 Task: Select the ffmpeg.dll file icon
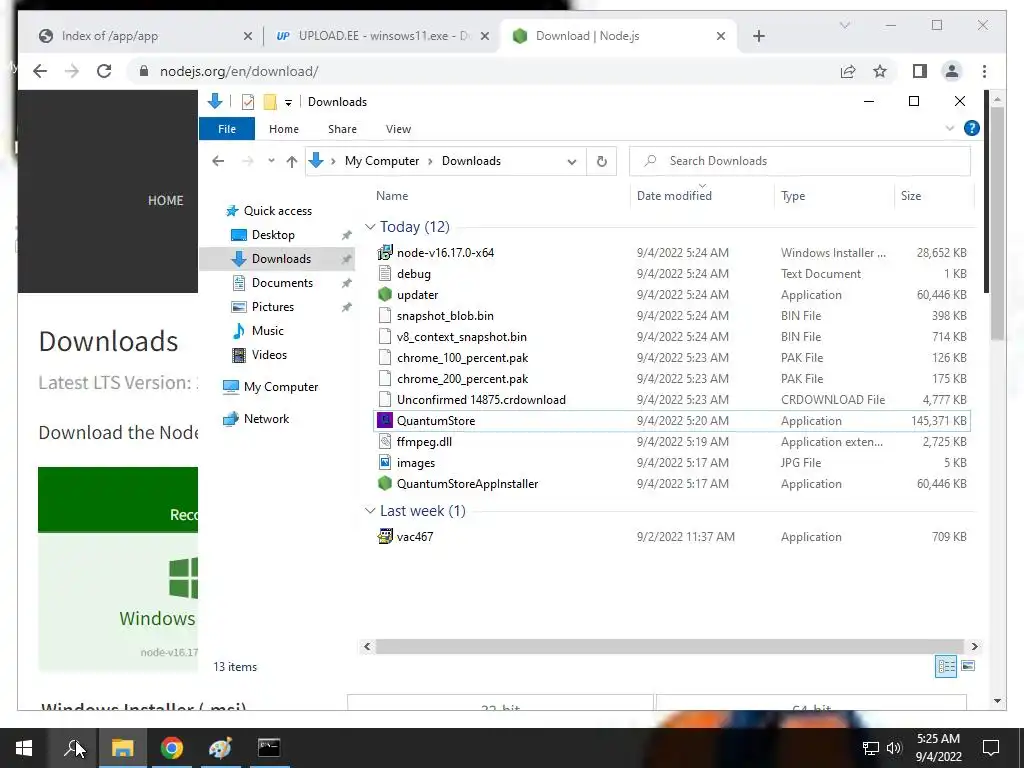(x=385, y=441)
